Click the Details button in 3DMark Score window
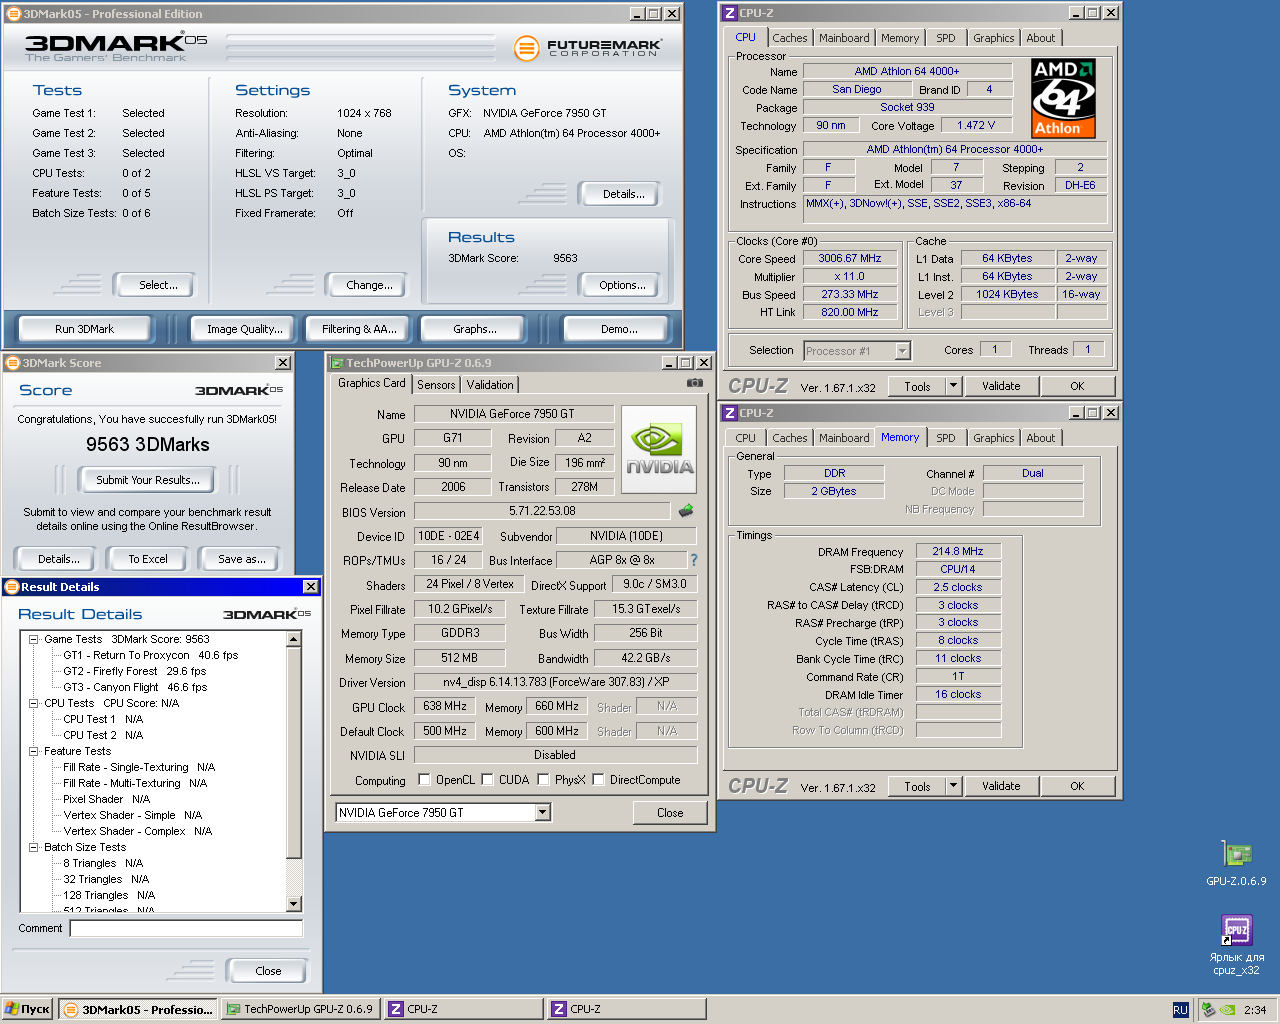Screen dimensions: 1280x1024 point(58,559)
